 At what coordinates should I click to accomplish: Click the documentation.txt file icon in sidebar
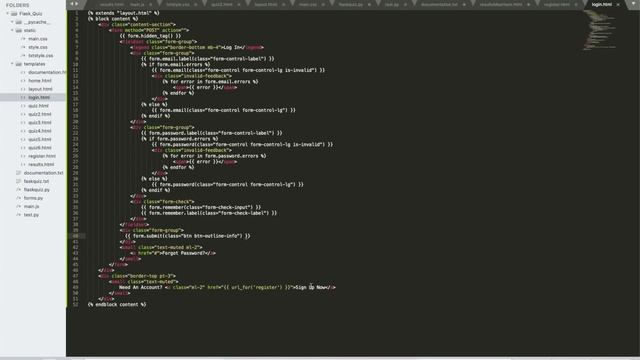(18, 173)
